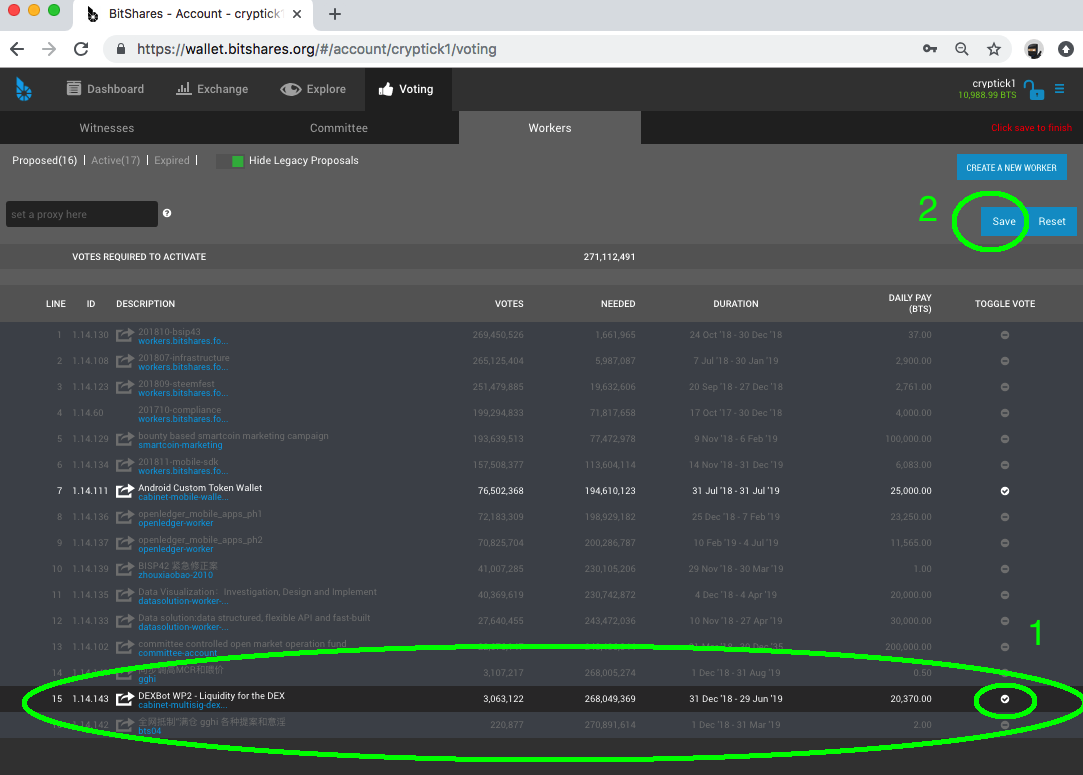Click the saved passwords key icon

930,49
